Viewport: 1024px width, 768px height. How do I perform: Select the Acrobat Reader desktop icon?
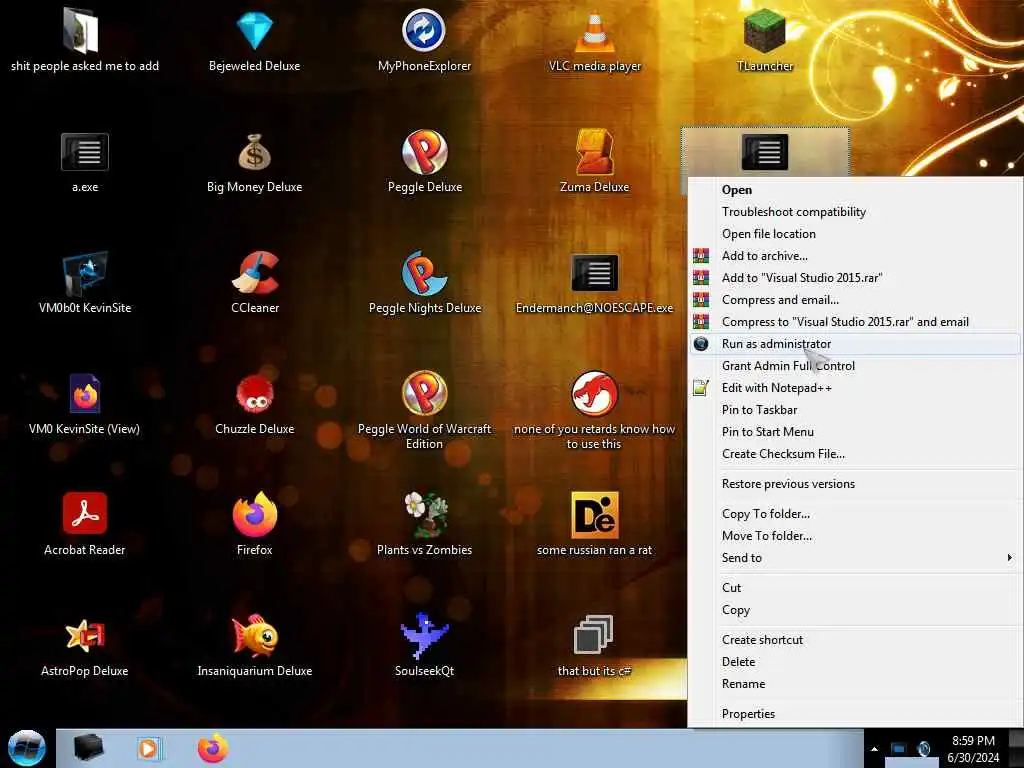[x=84, y=514]
